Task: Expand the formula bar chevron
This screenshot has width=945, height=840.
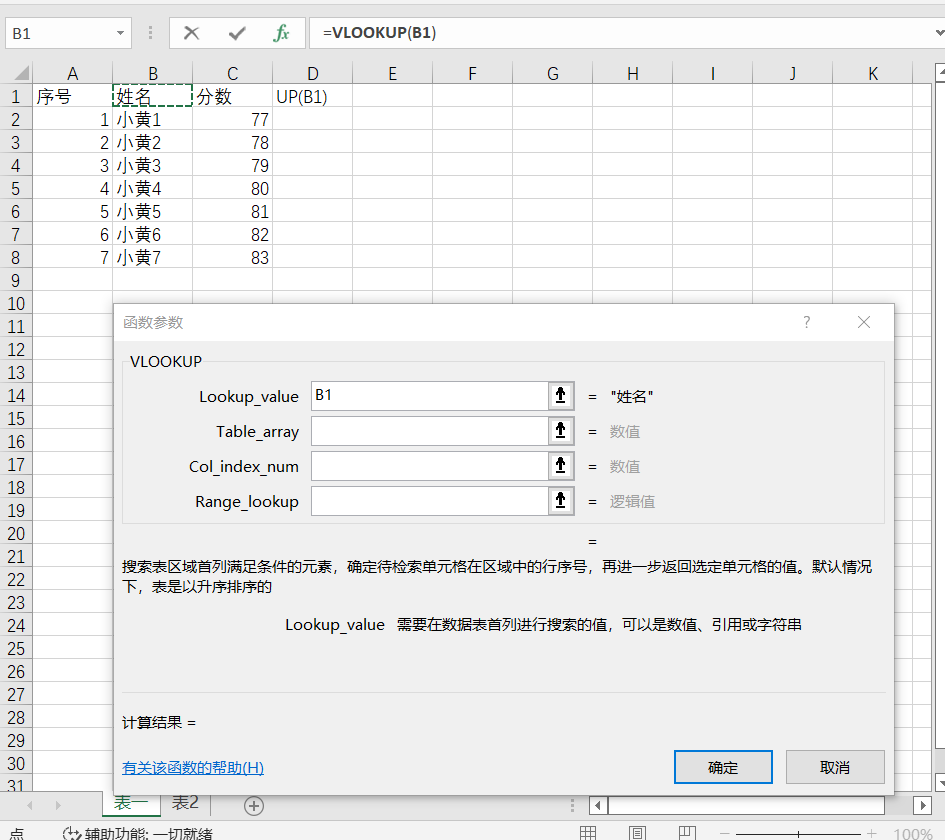Action: tap(939, 33)
